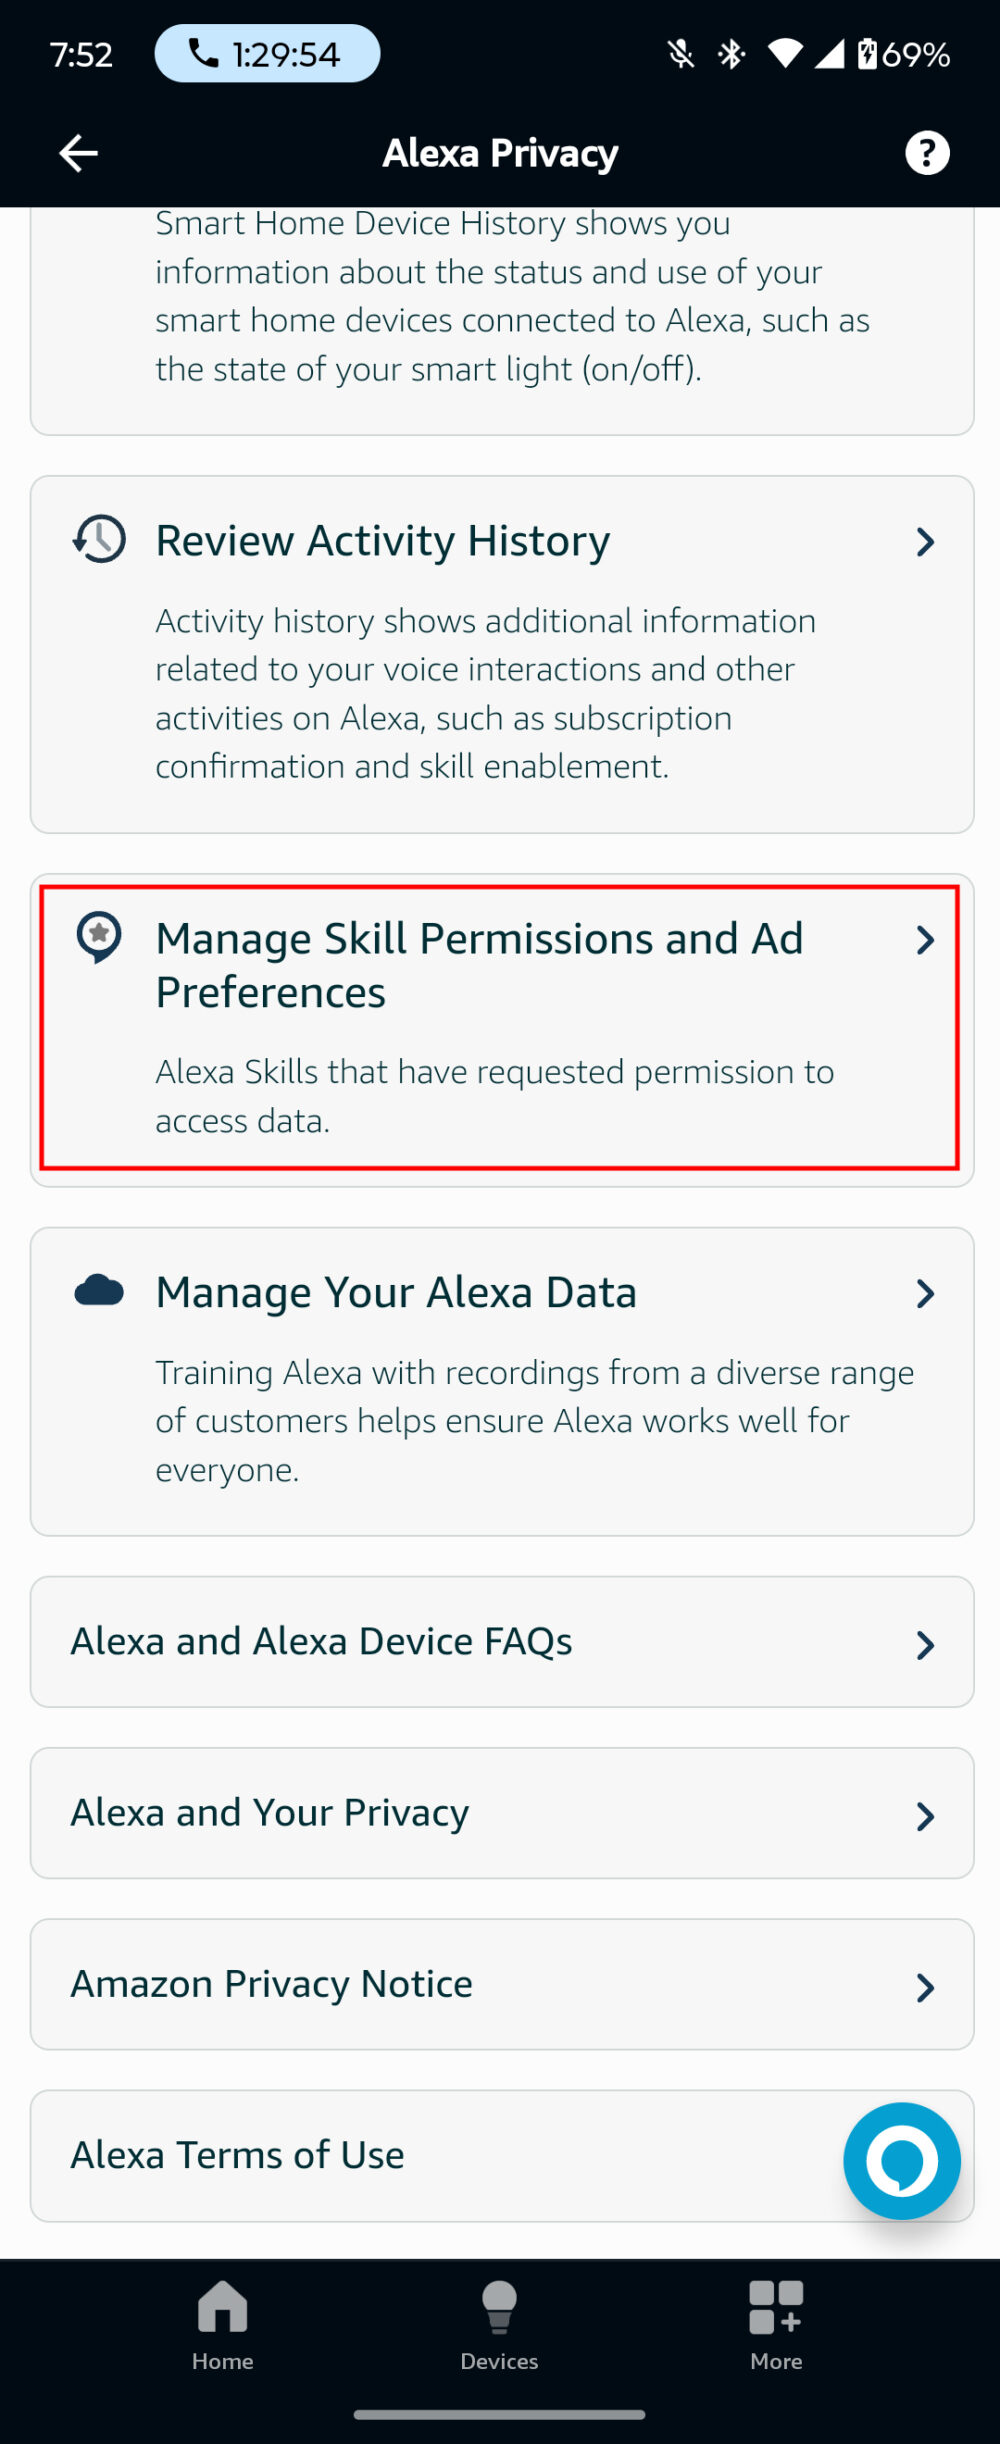Expand Manage Skill Permissions chevron
This screenshot has height=2444, width=1000.
tap(925, 940)
